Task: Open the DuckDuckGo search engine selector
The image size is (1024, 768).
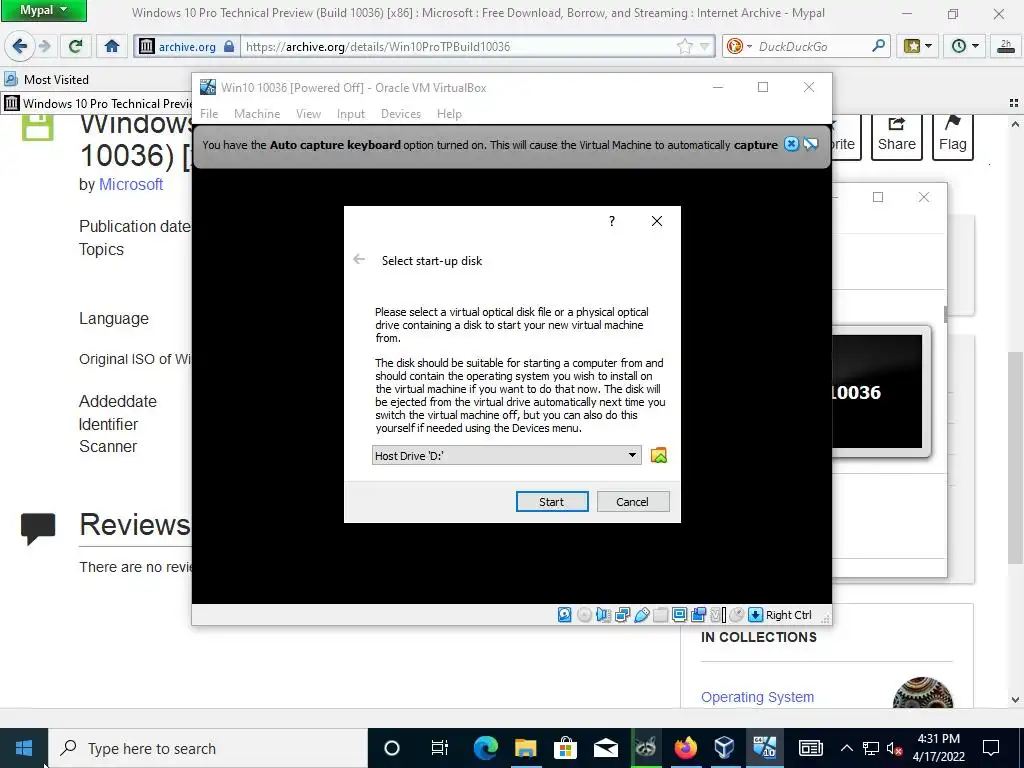Action: pyautogui.click(x=739, y=46)
